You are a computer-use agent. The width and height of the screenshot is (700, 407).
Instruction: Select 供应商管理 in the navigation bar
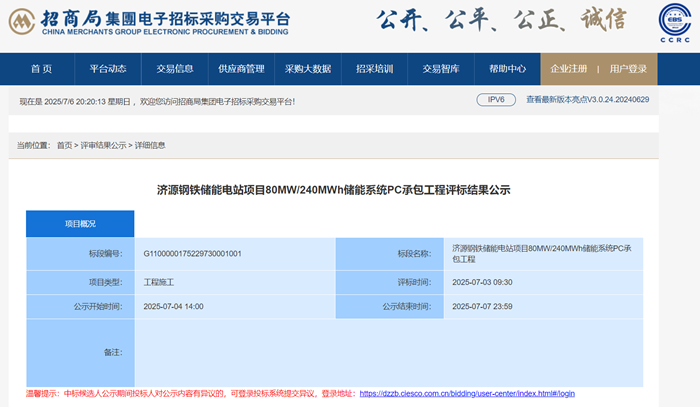[x=241, y=69]
